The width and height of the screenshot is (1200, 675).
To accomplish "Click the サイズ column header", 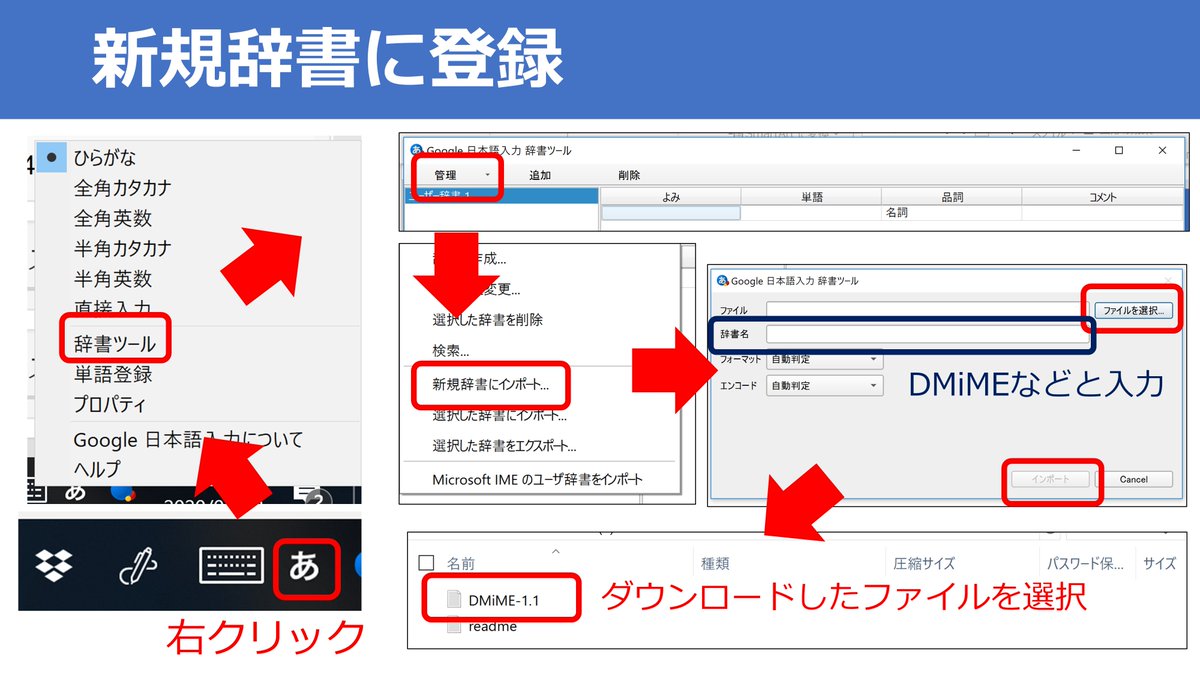I will coord(1160,564).
